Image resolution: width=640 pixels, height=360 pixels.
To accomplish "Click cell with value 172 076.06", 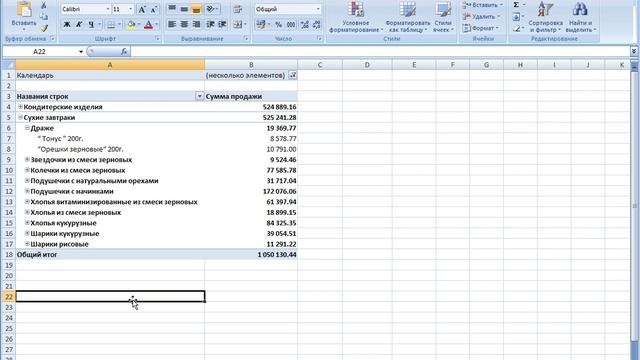I will [x=251, y=191].
